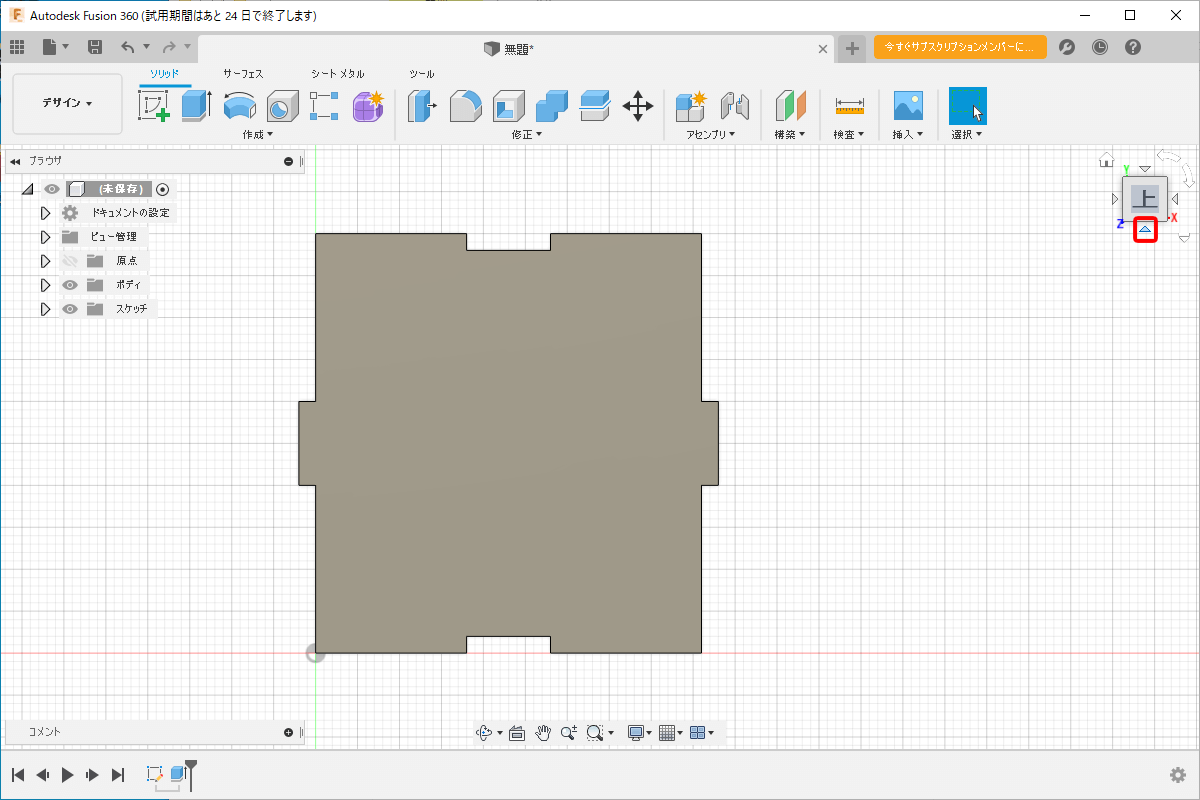
Task: Open the Help question mark icon
Action: 1133,47
